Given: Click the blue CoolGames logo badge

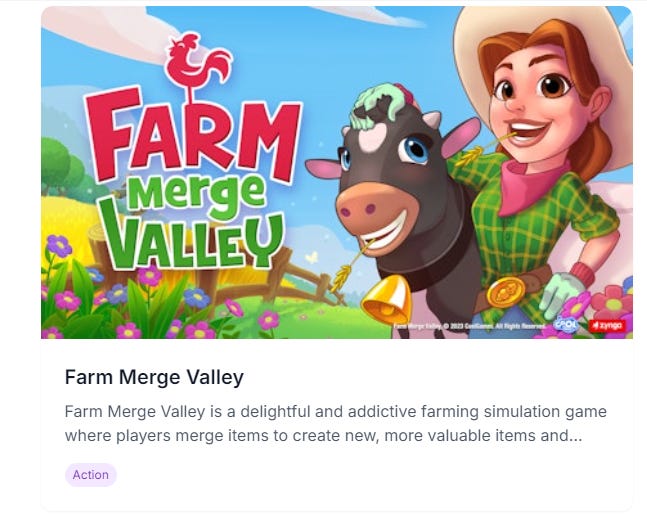Looking at the screenshot, I should click(x=566, y=324).
